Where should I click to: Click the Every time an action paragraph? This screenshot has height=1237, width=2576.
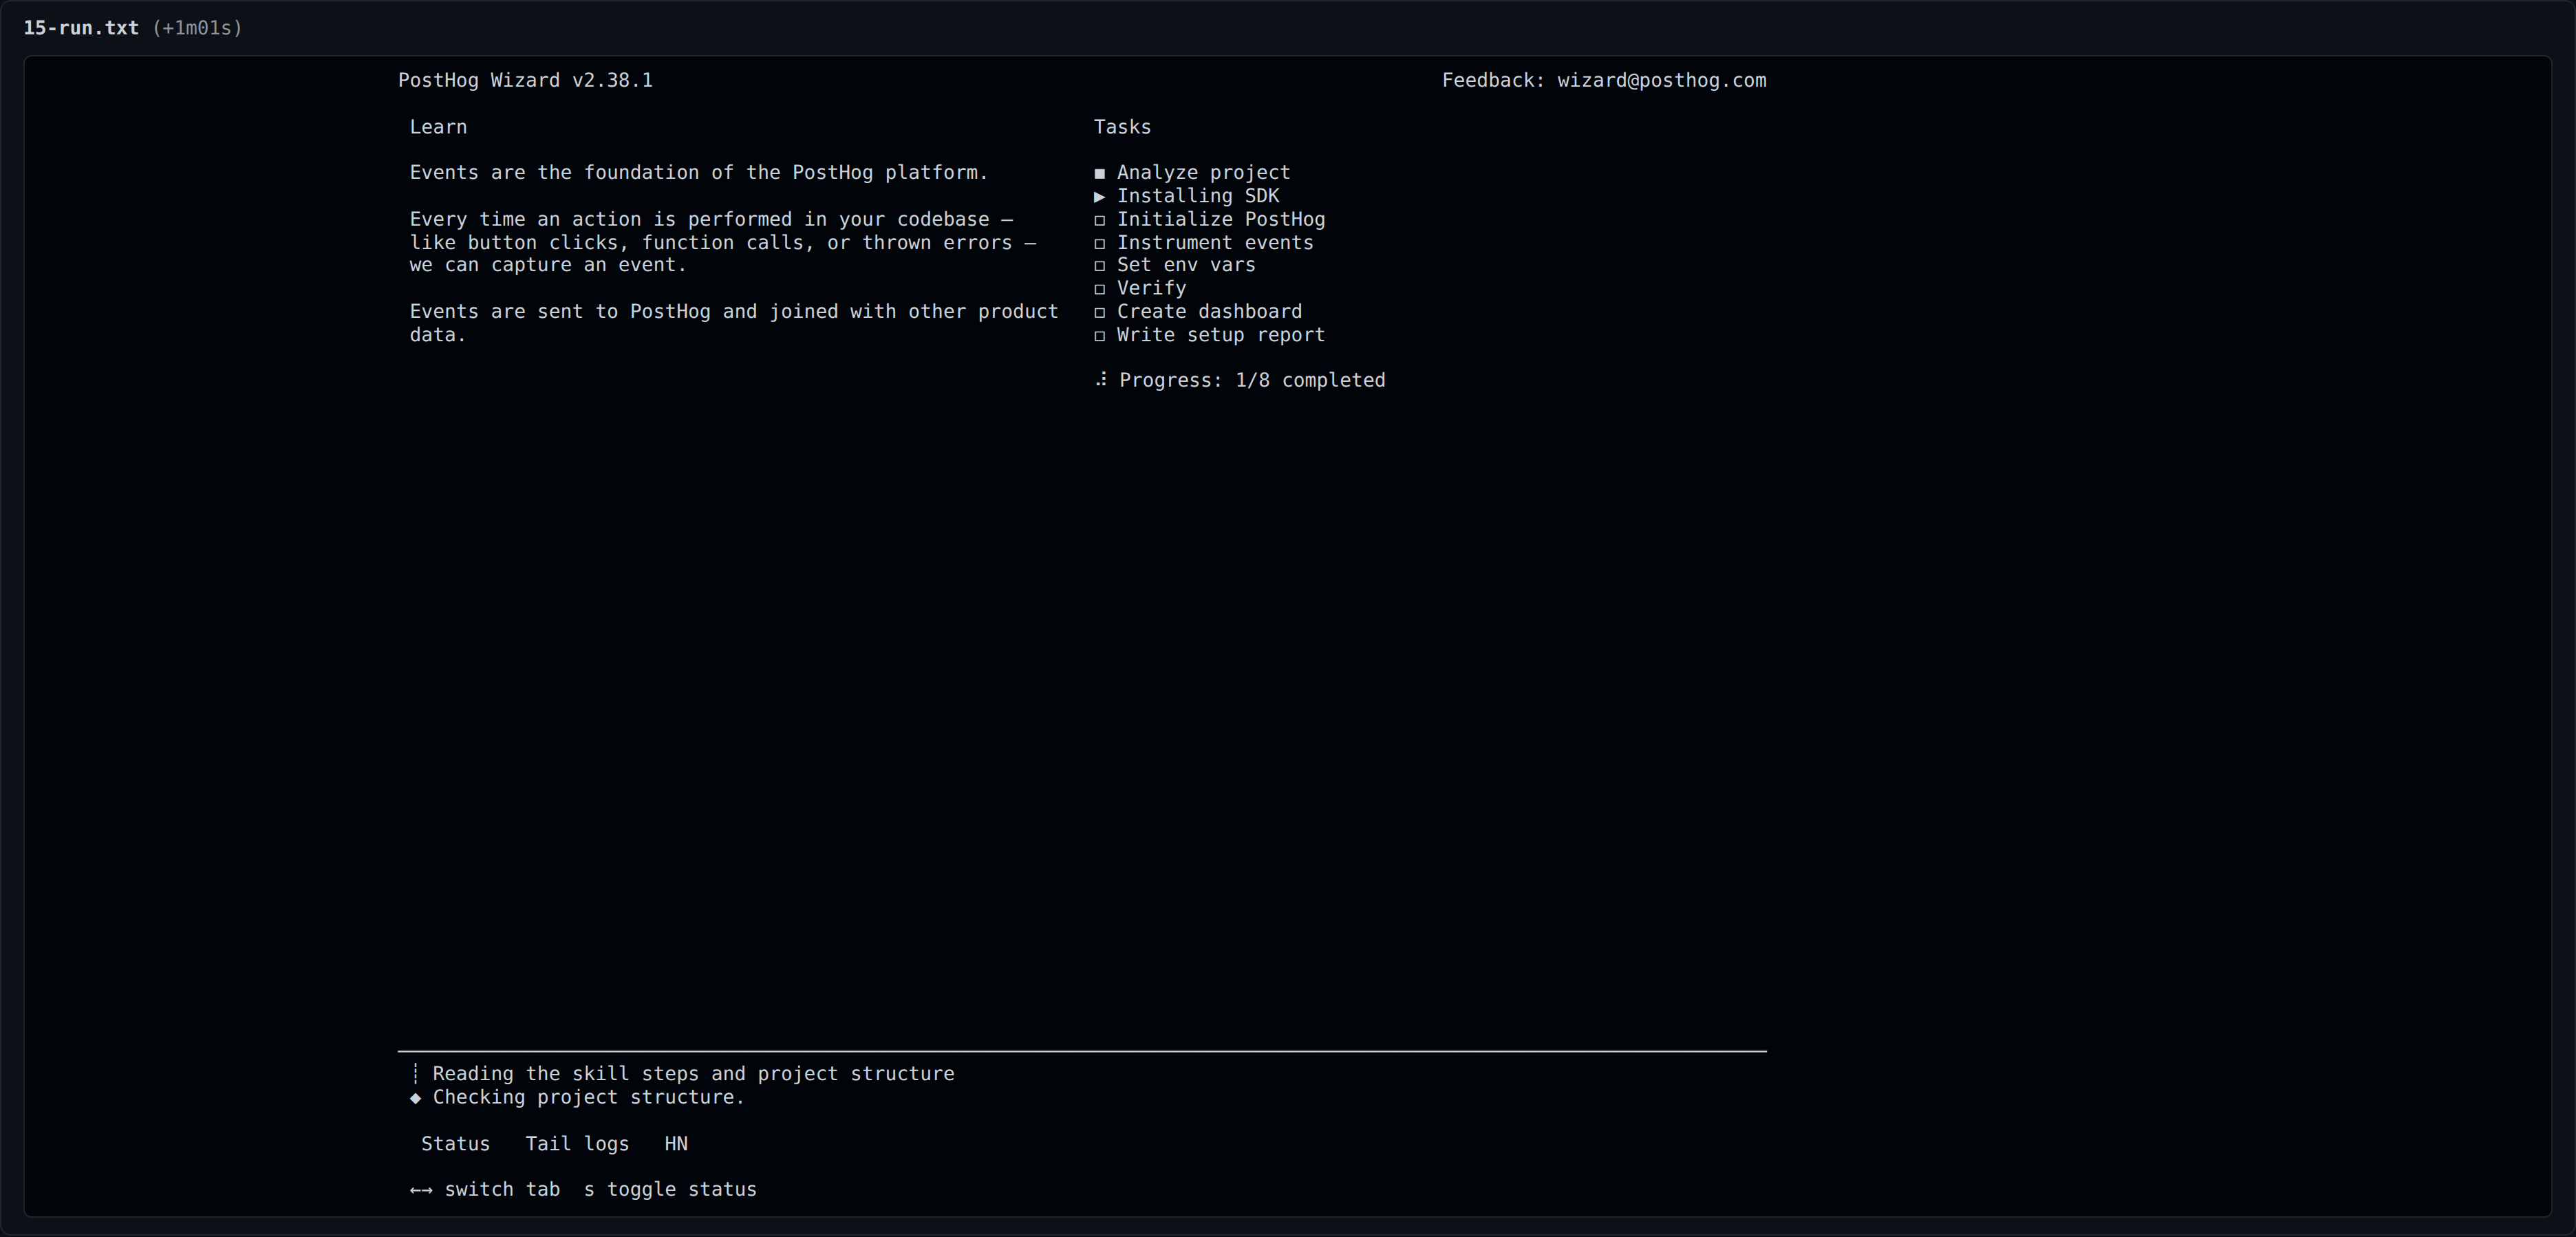point(723,242)
